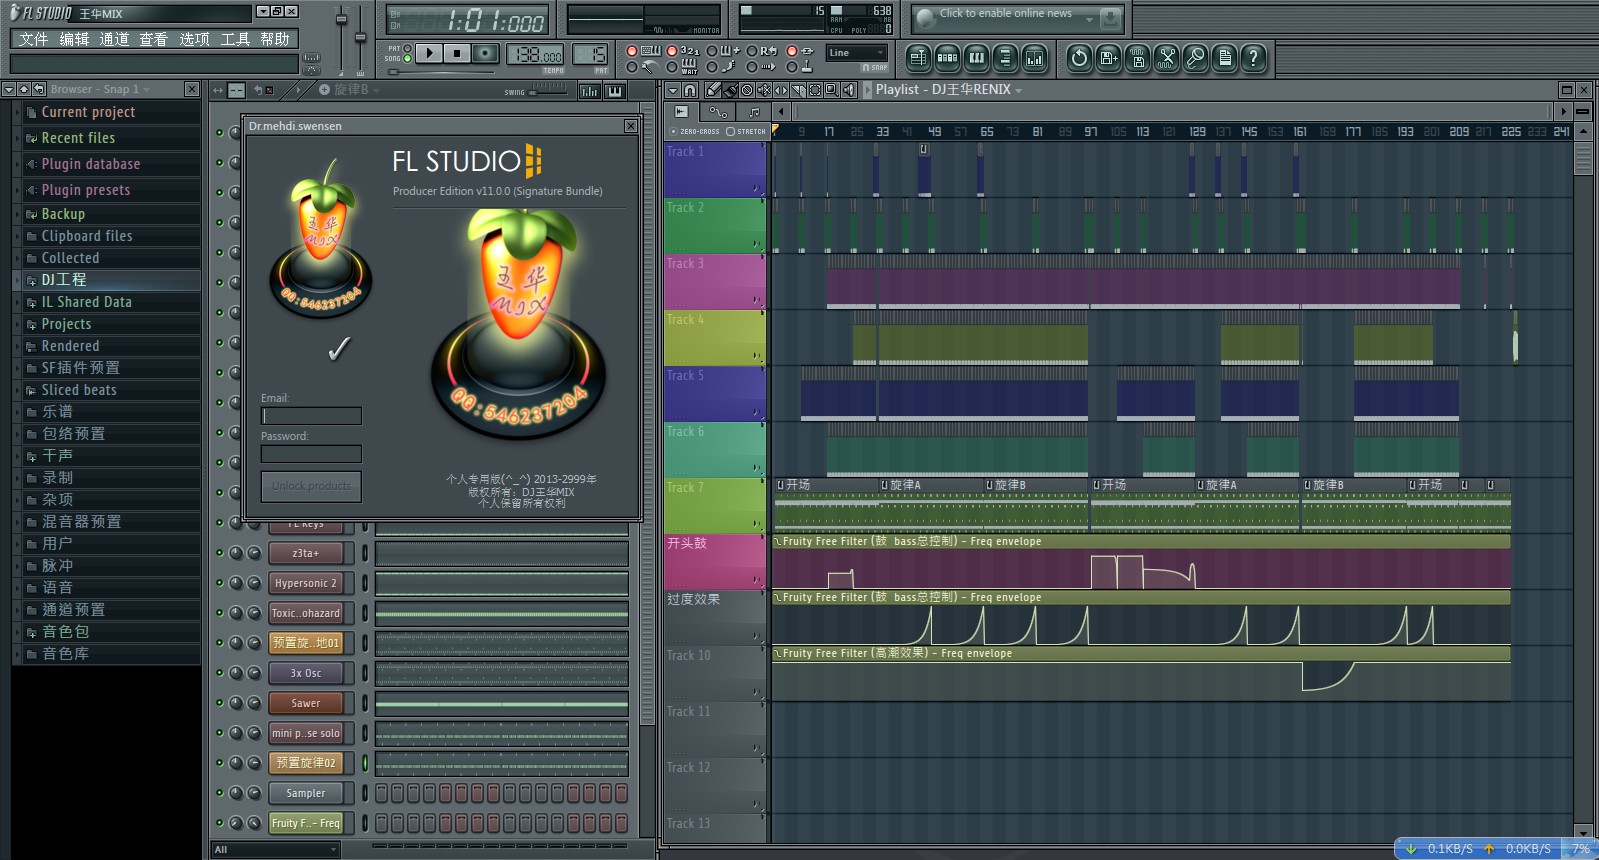
Task: Open the audio editor microphone icon
Action: pyautogui.click(x=1195, y=58)
